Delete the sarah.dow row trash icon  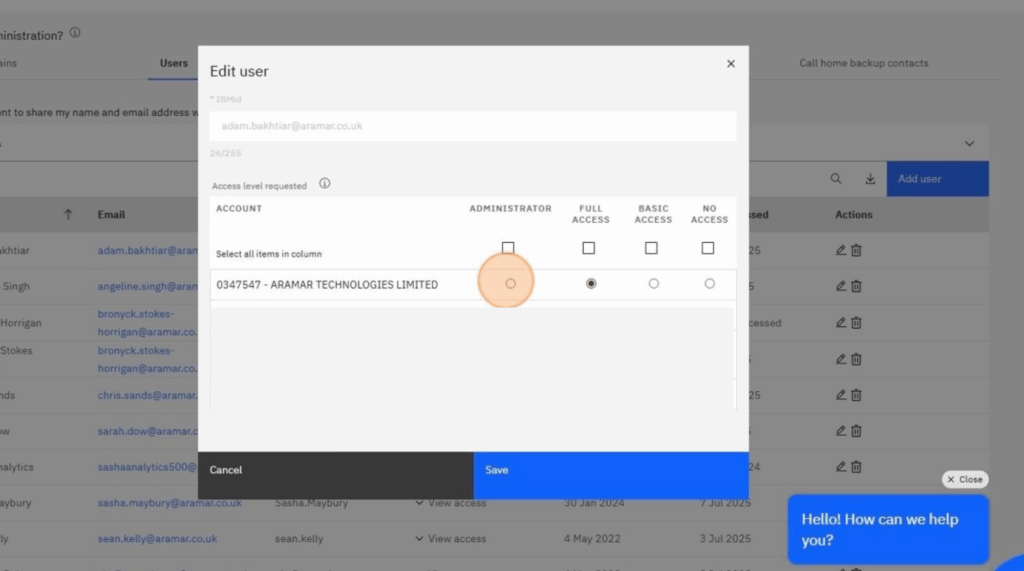(856, 431)
